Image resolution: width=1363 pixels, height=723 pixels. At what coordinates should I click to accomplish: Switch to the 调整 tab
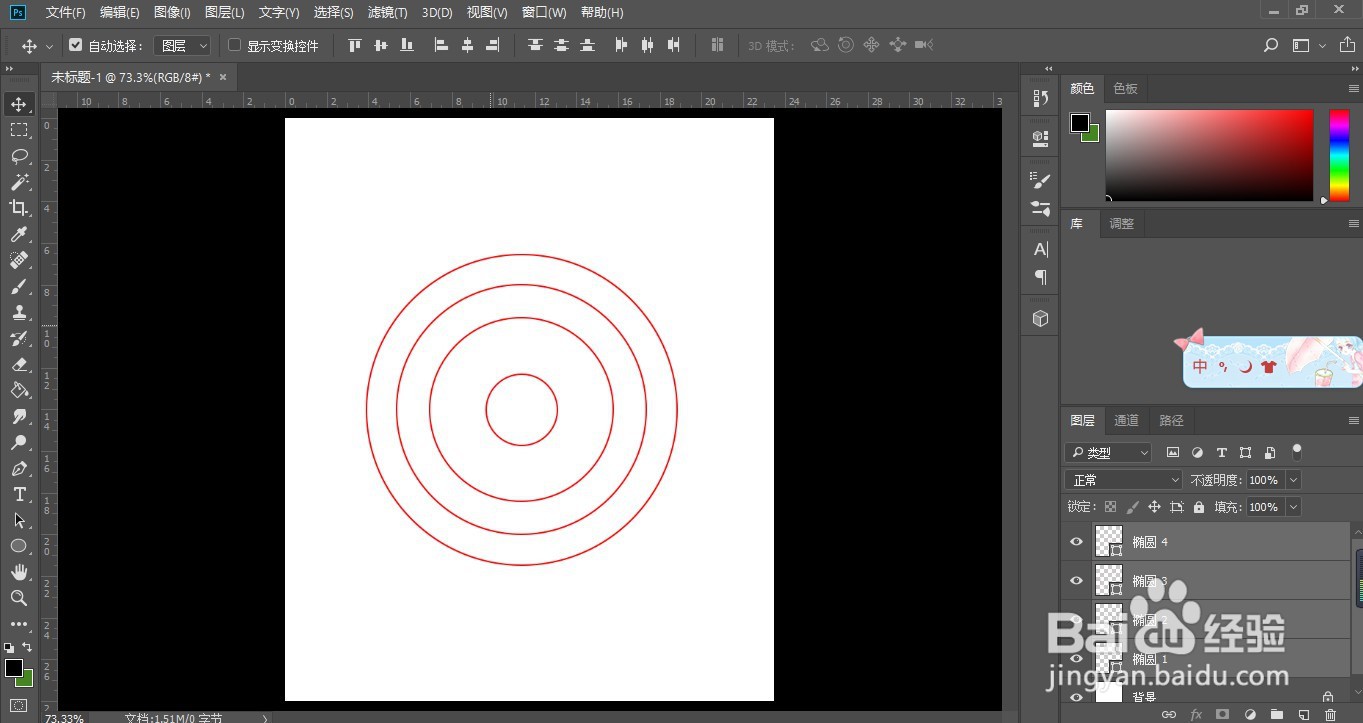pos(1122,223)
